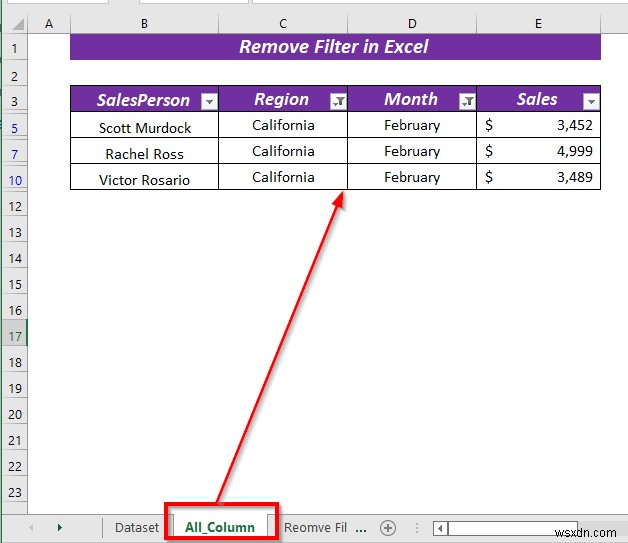Viewport: 628px width, 543px height.
Task: Open the Sales filter dropdown
Action: (x=591, y=102)
